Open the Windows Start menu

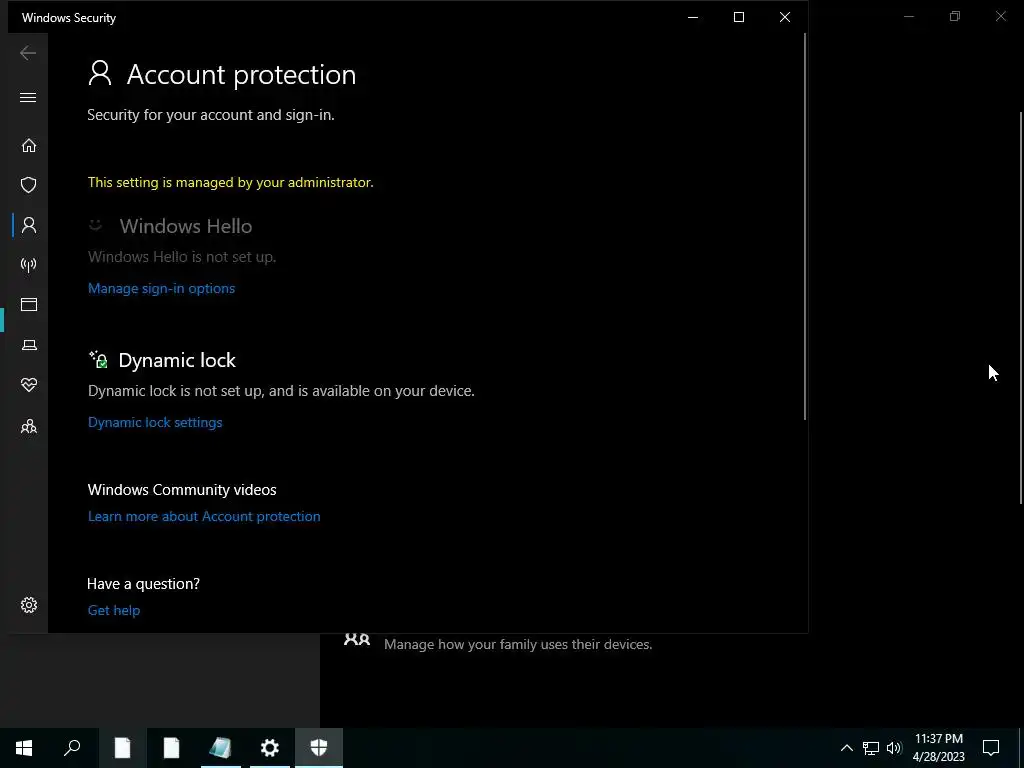[24, 748]
